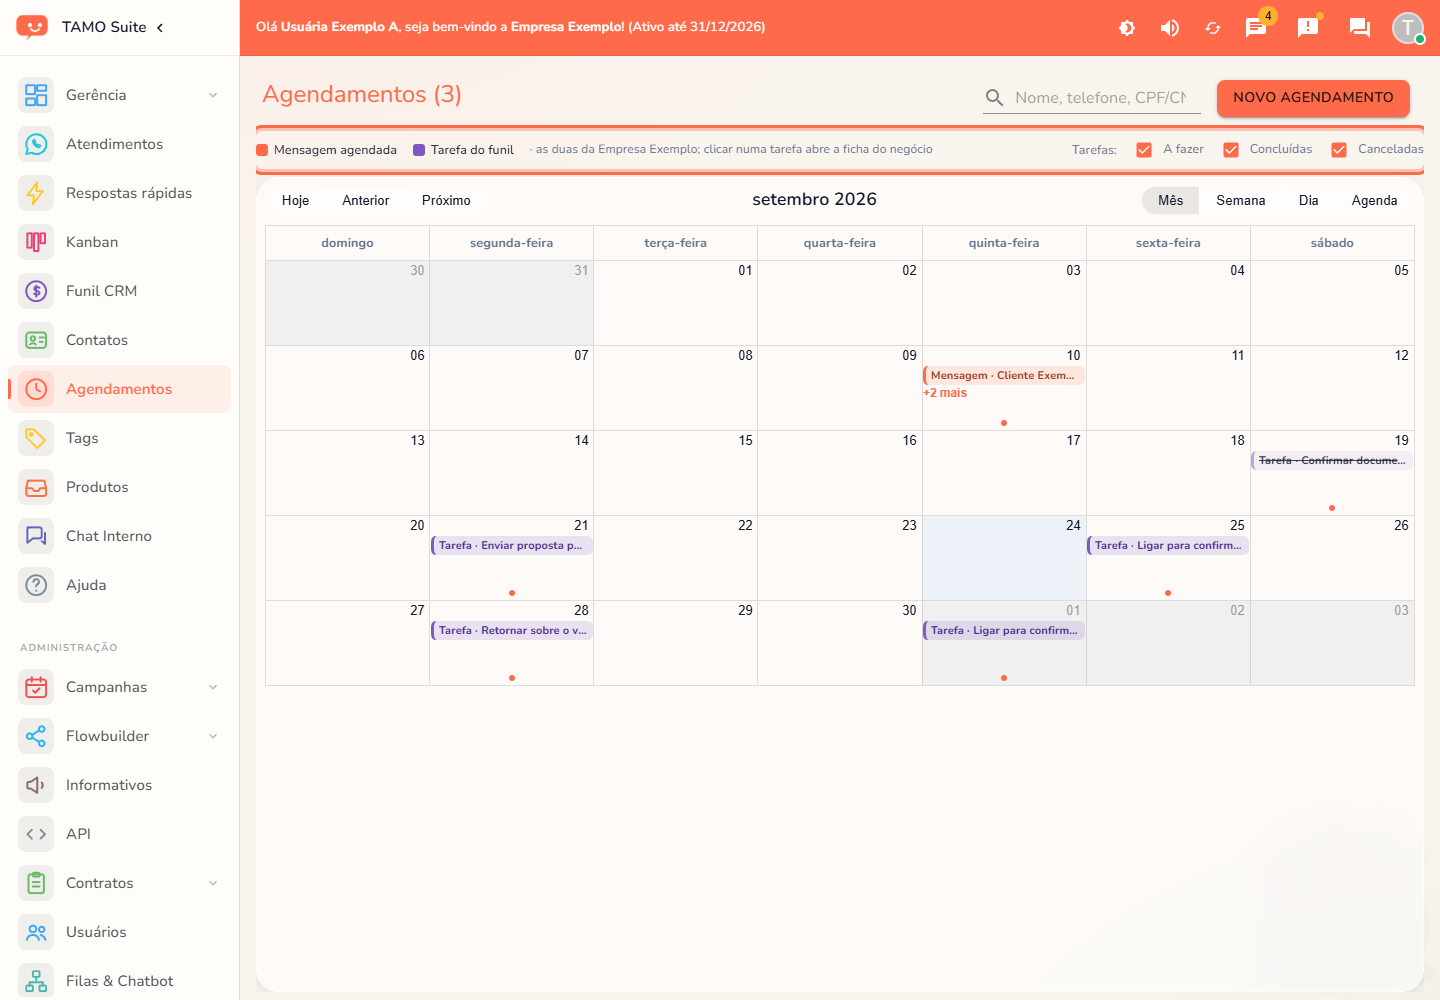Expand '+2 mais' events on day 10
This screenshot has height=1000, width=1440.
click(x=945, y=393)
